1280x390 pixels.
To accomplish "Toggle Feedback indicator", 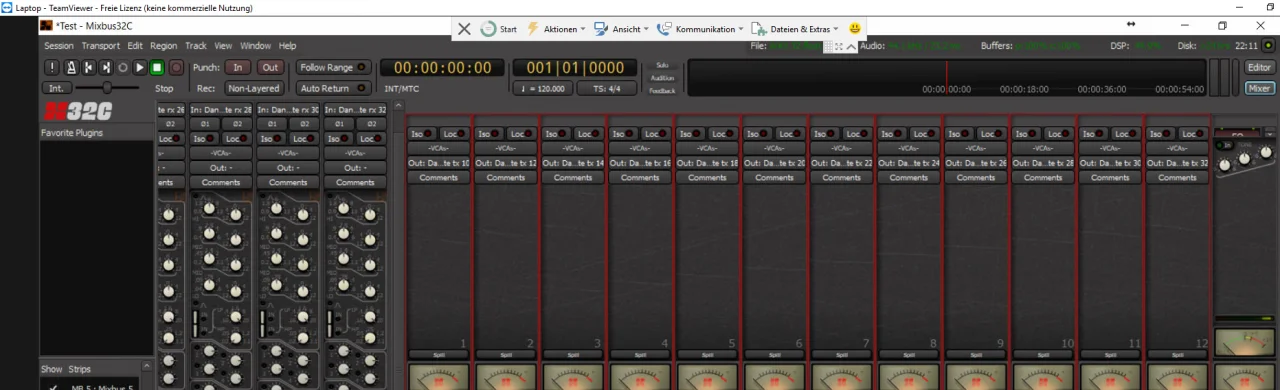I will tap(662, 90).
